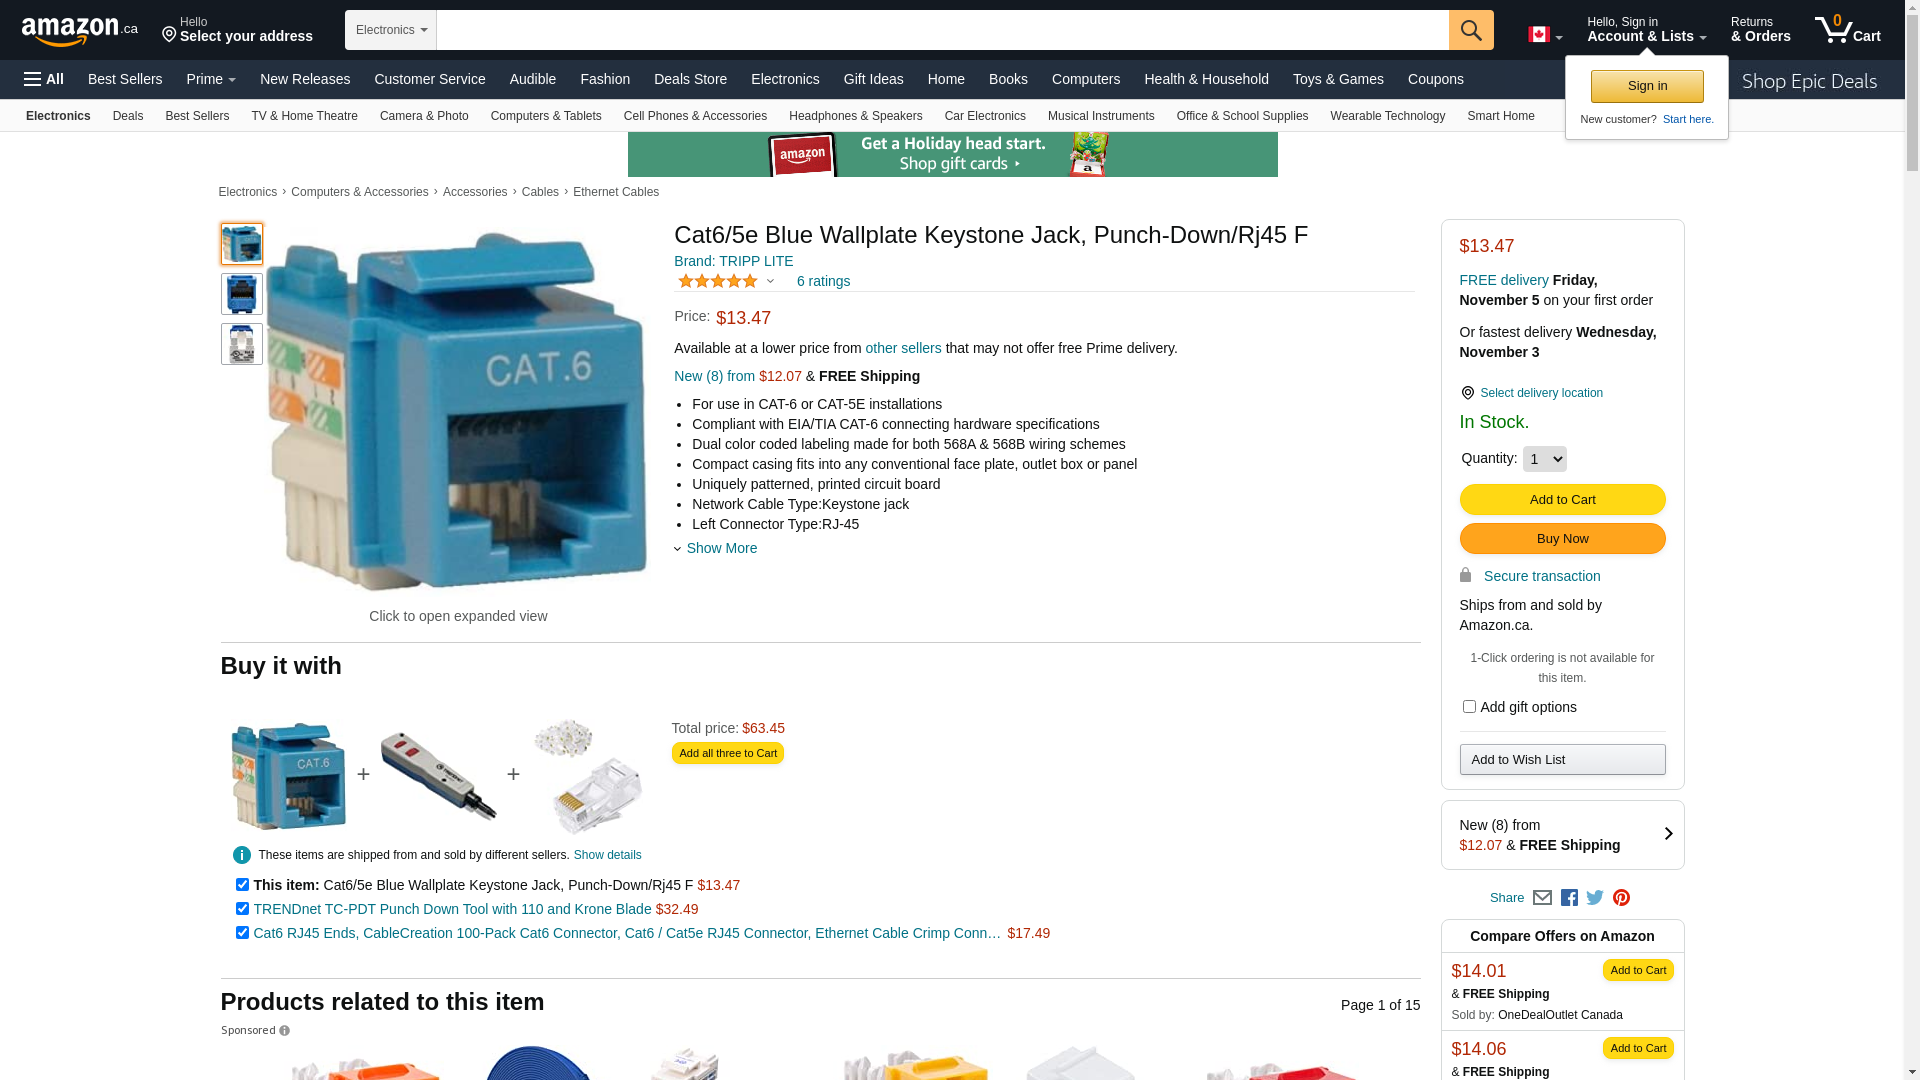Open the Electronics search category dropdown
This screenshot has width=1920, height=1080.
(391, 30)
